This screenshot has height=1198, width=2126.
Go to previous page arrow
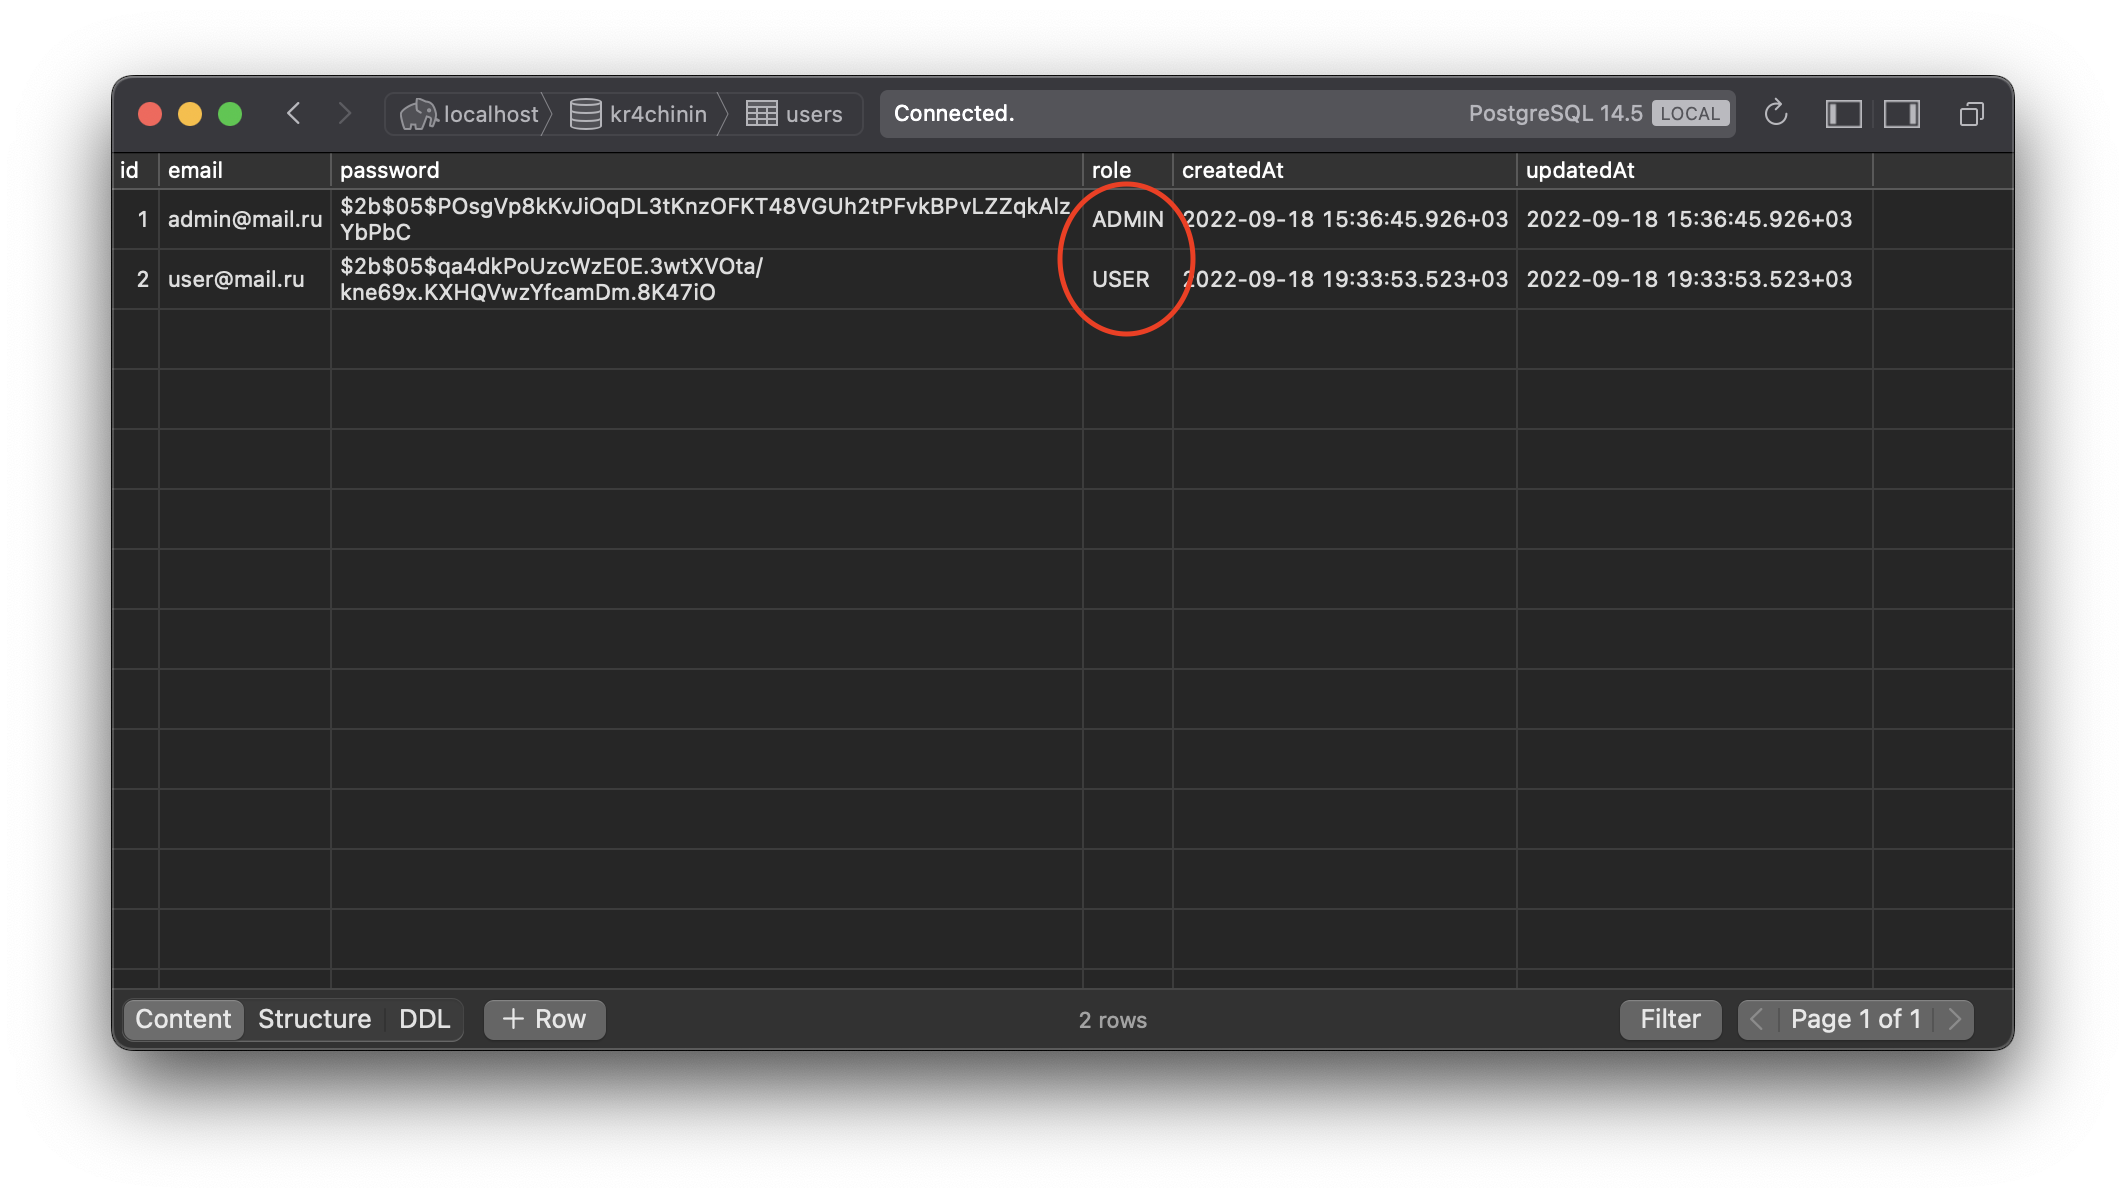click(x=1757, y=1019)
